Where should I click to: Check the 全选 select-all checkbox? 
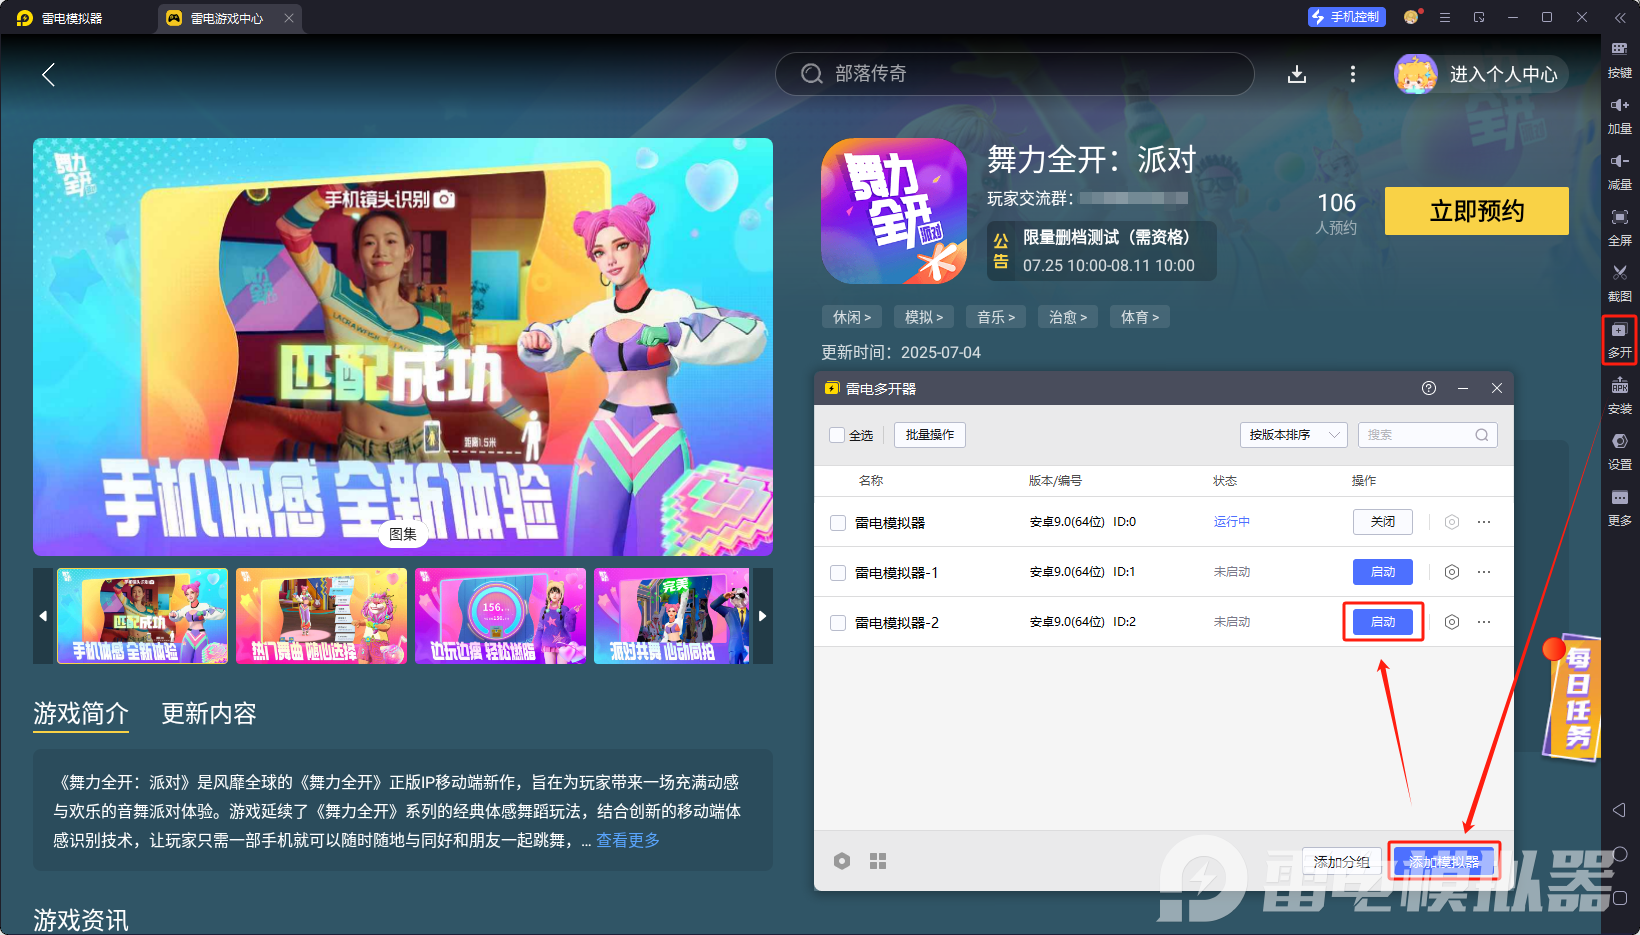pyautogui.click(x=837, y=435)
